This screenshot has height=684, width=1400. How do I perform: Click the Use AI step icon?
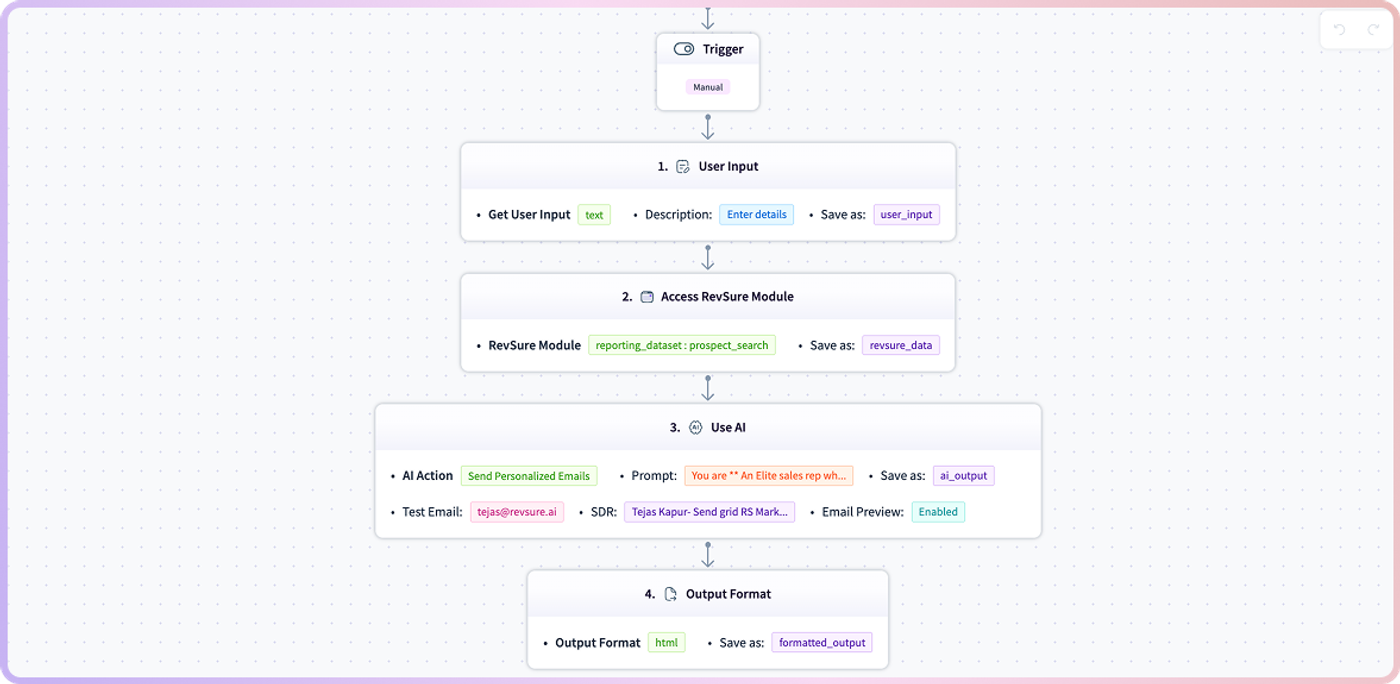(x=696, y=427)
